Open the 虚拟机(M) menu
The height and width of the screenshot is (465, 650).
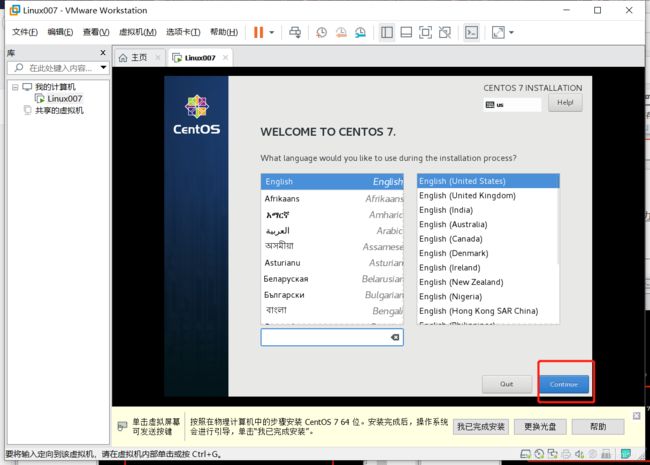pyautogui.click(x=138, y=32)
